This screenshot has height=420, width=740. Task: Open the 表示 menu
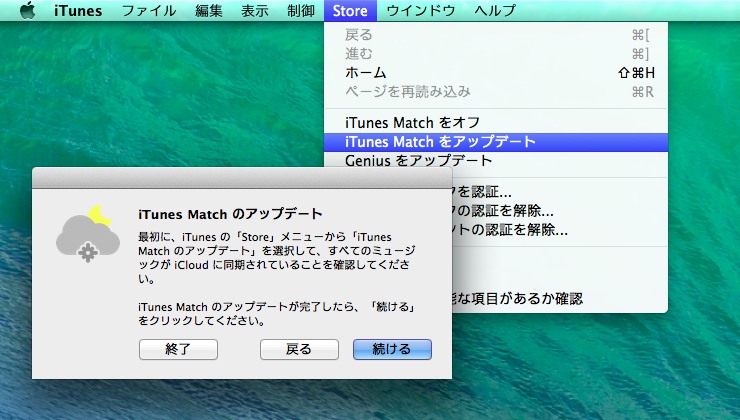click(x=255, y=10)
